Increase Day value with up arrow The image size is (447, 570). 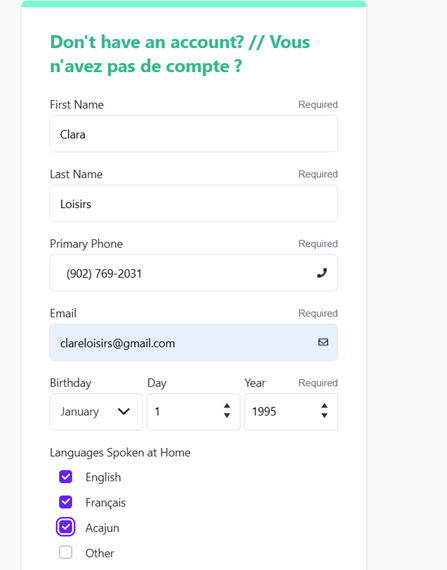pyautogui.click(x=227, y=406)
